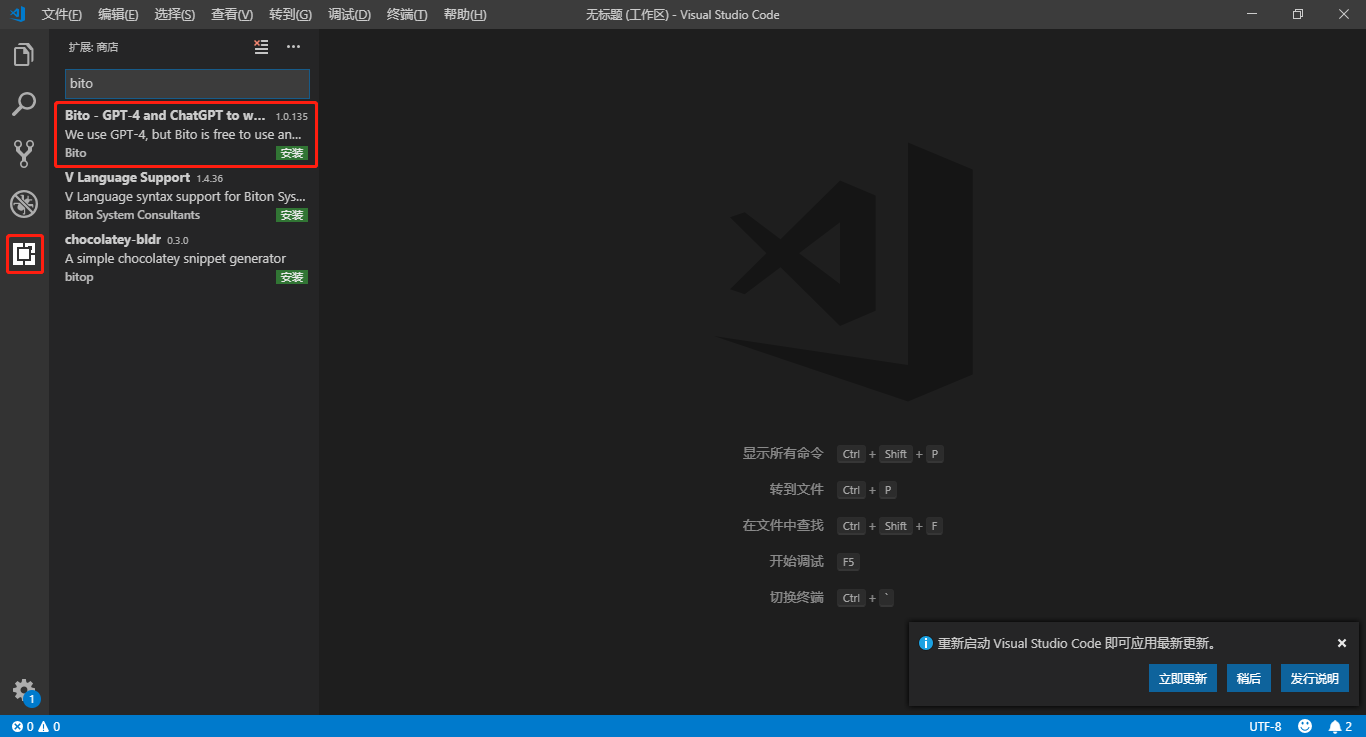The height and width of the screenshot is (737, 1366).
Task: Close the update notification
Action: click(x=1342, y=643)
